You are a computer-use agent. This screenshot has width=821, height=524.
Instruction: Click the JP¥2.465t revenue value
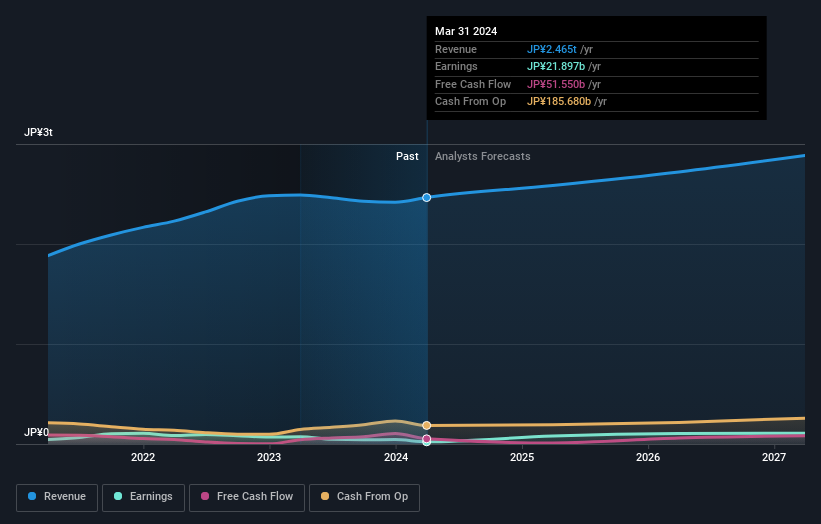[x=552, y=49]
